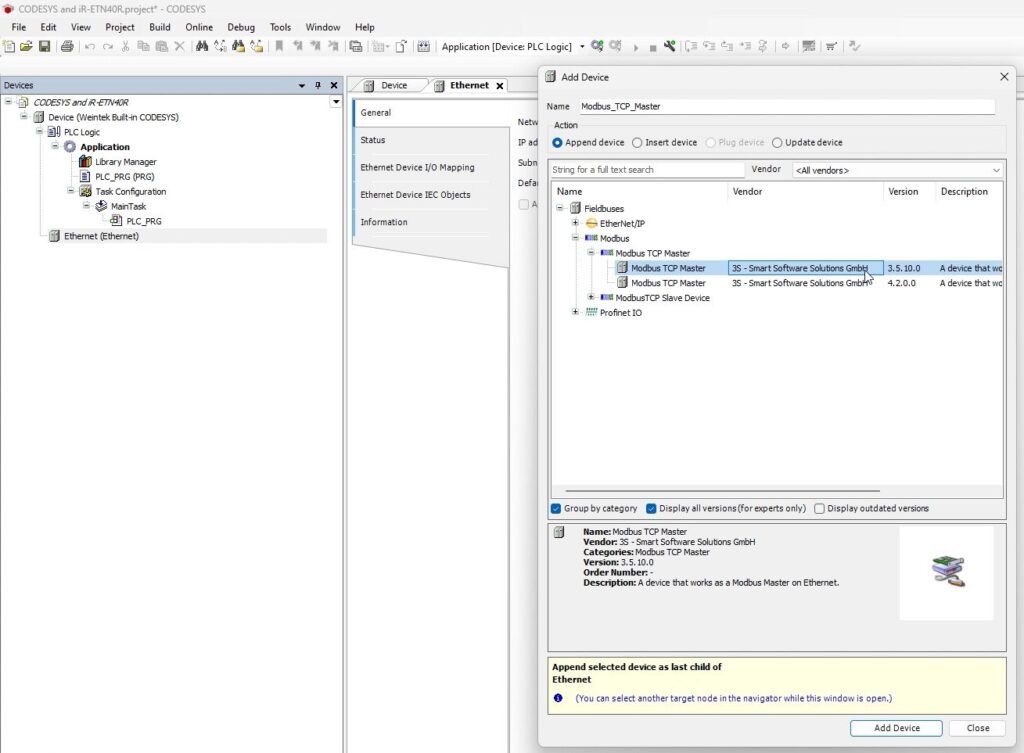Click the Close button in Add Device dialog
The height and width of the screenshot is (753, 1024).
point(978,728)
